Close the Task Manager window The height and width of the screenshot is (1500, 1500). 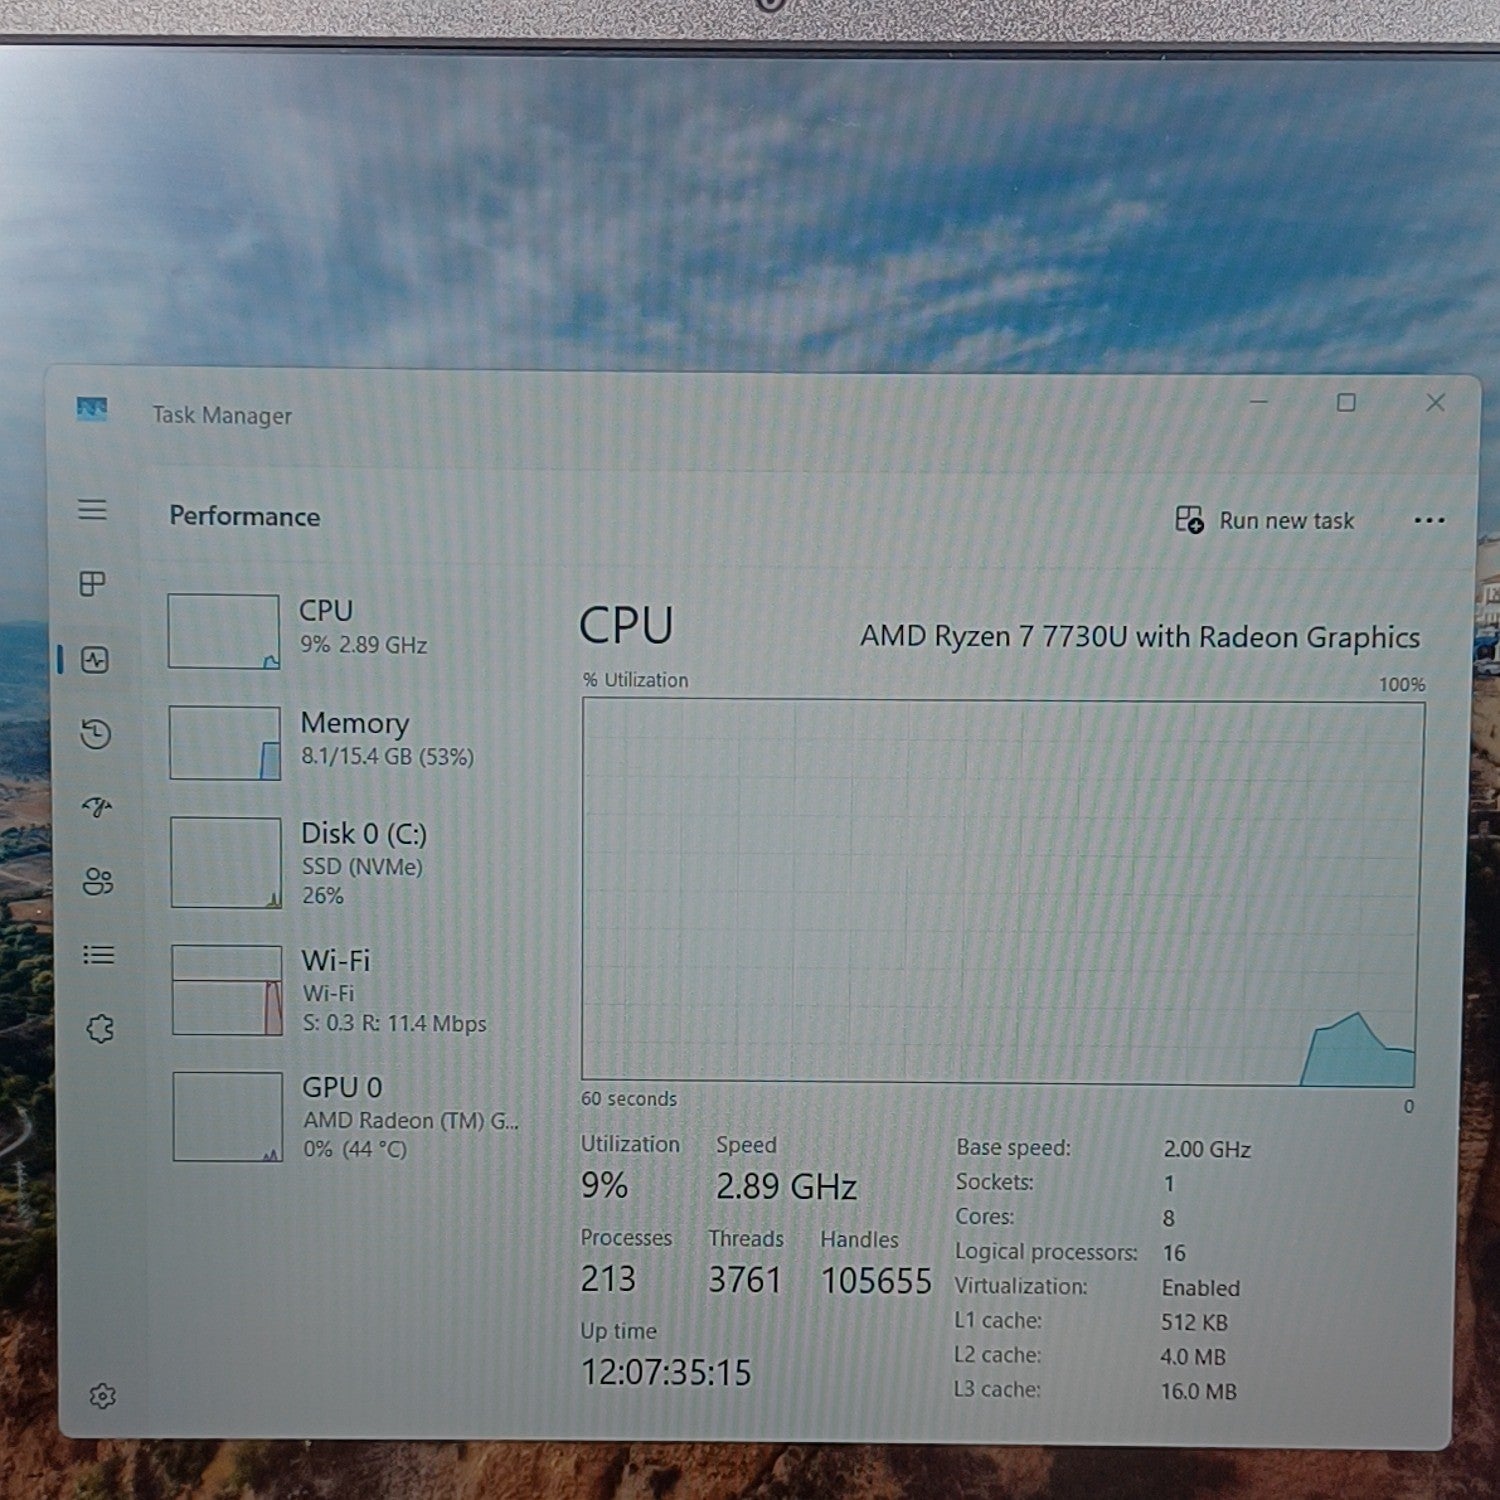[1436, 402]
